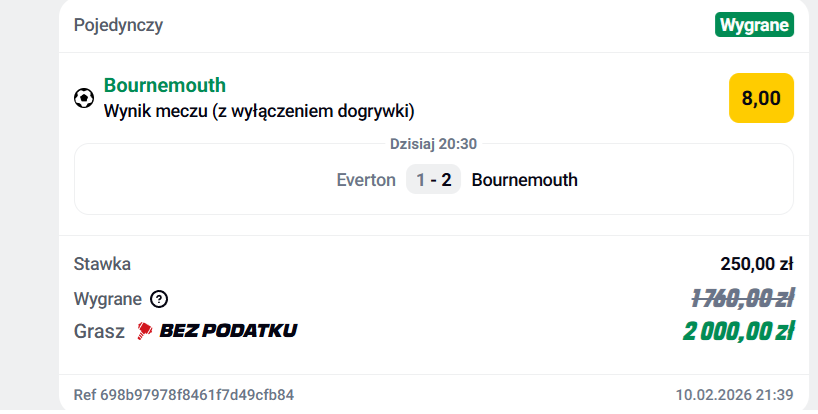Click the soccer ball sport icon
The image size is (818, 414).
(84, 98)
